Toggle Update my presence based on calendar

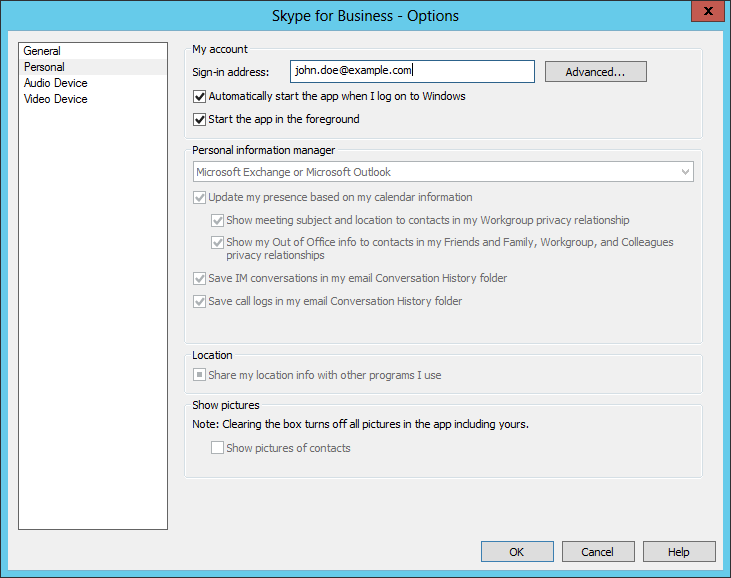pyautogui.click(x=200, y=198)
